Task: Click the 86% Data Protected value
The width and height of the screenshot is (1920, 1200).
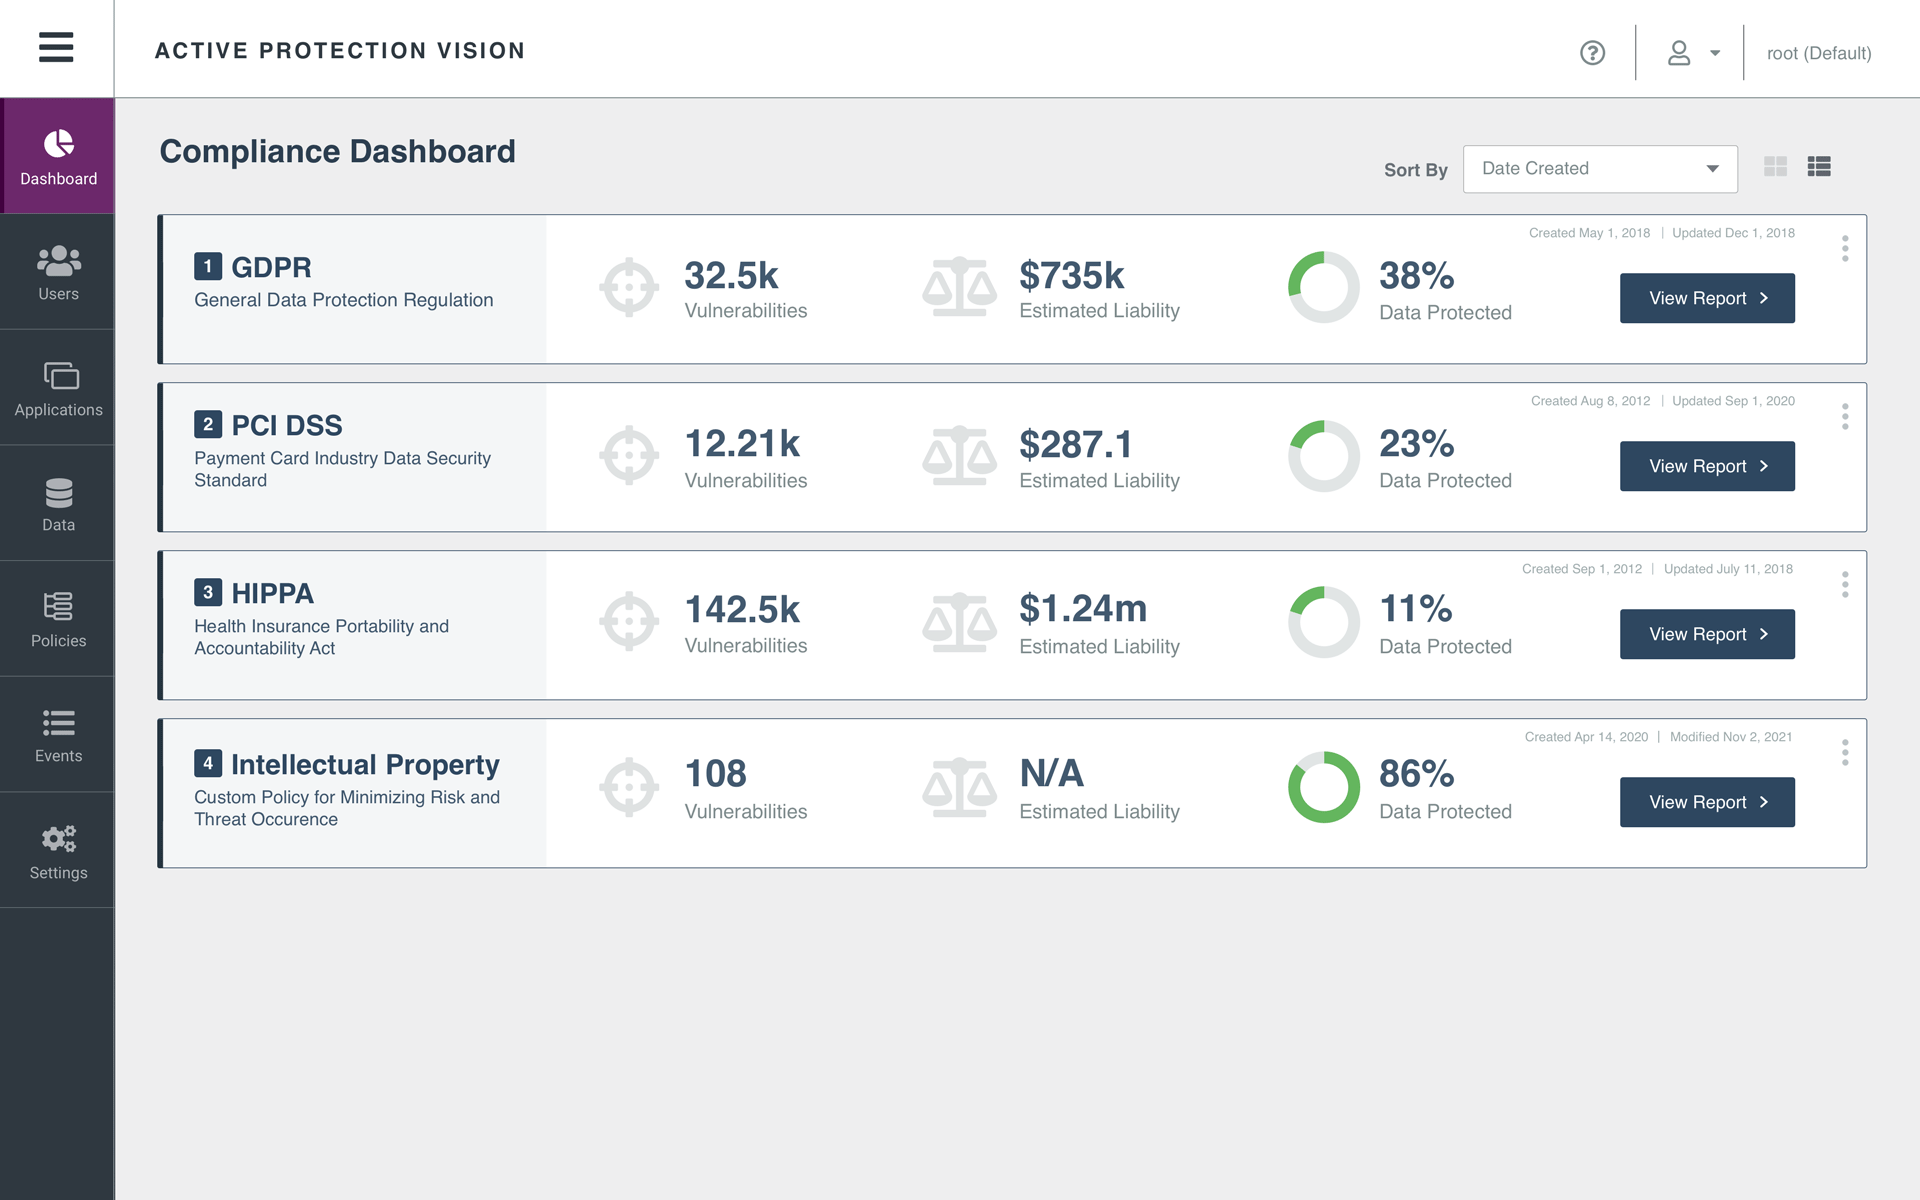Action: [x=1417, y=773]
